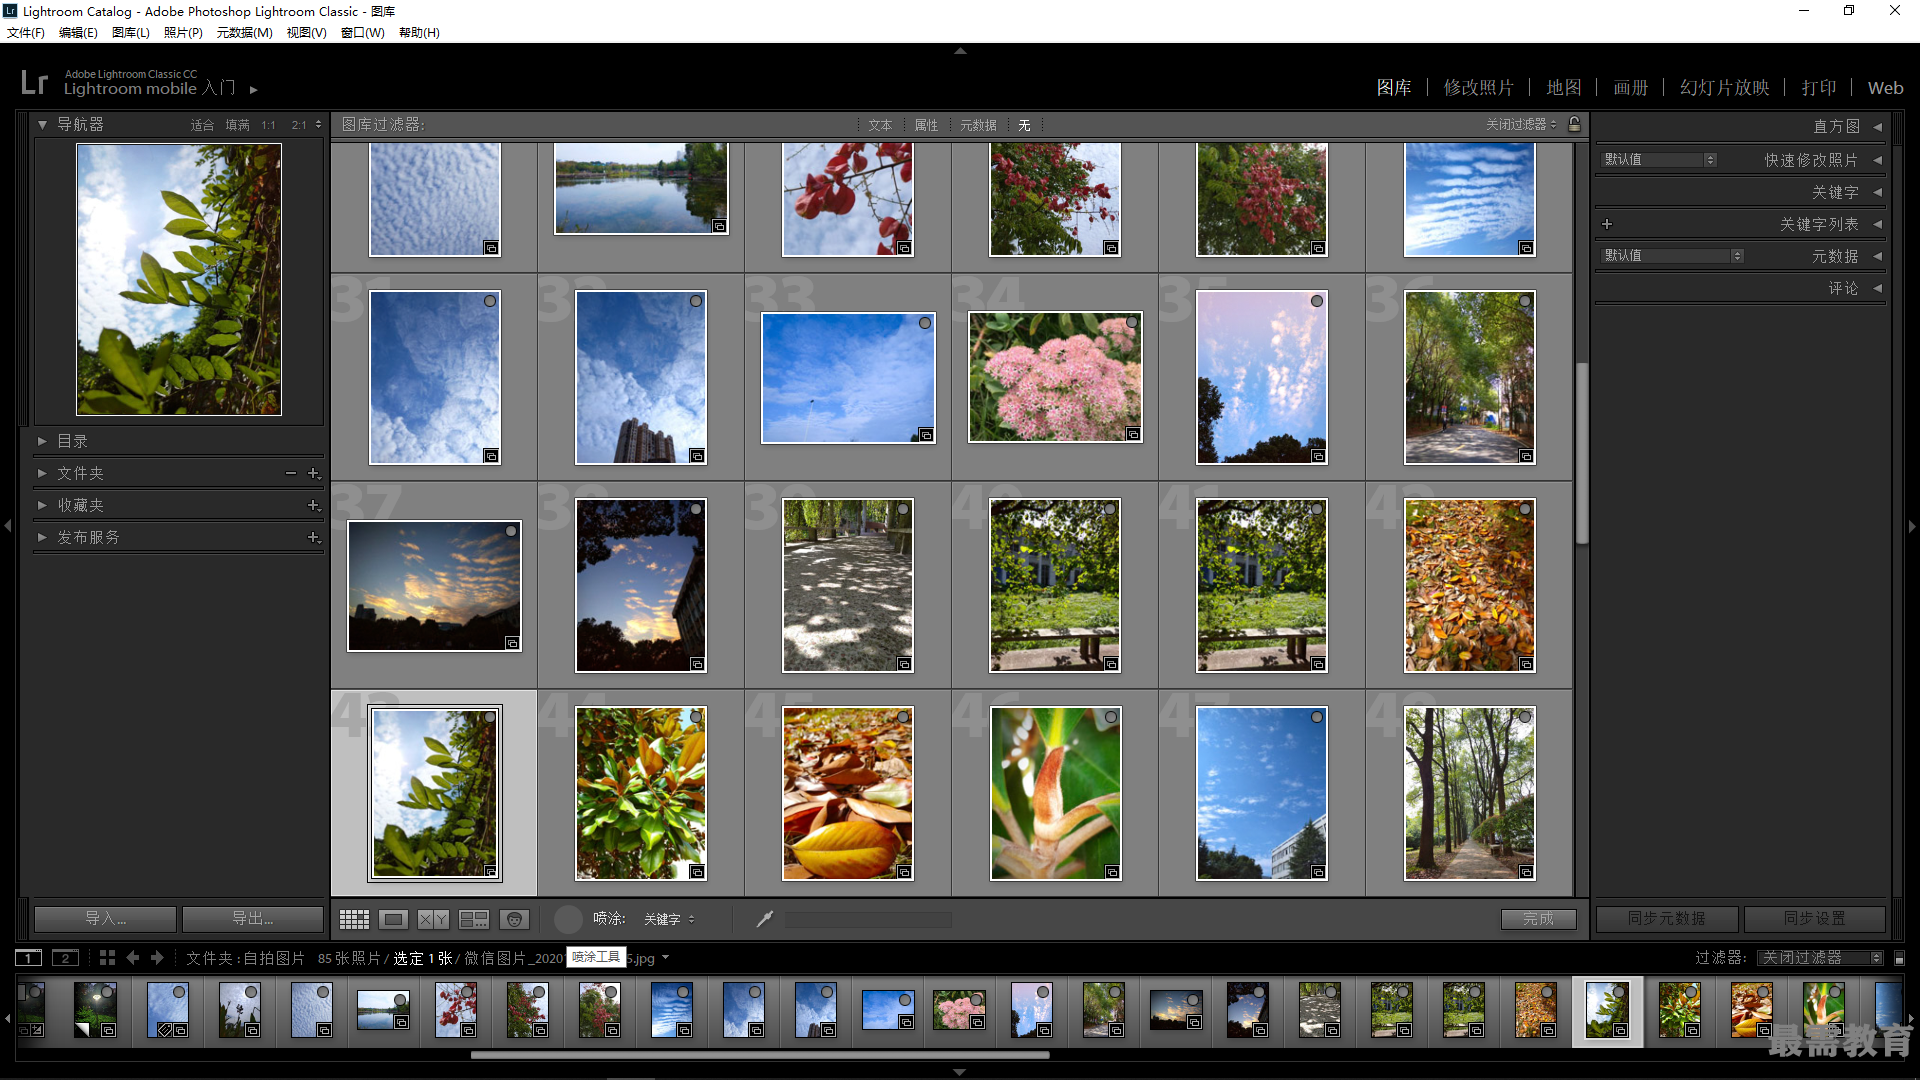Switch to grid view icon
Image resolution: width=1920 pixels, height=1080 pixels.
pos(354,919)
